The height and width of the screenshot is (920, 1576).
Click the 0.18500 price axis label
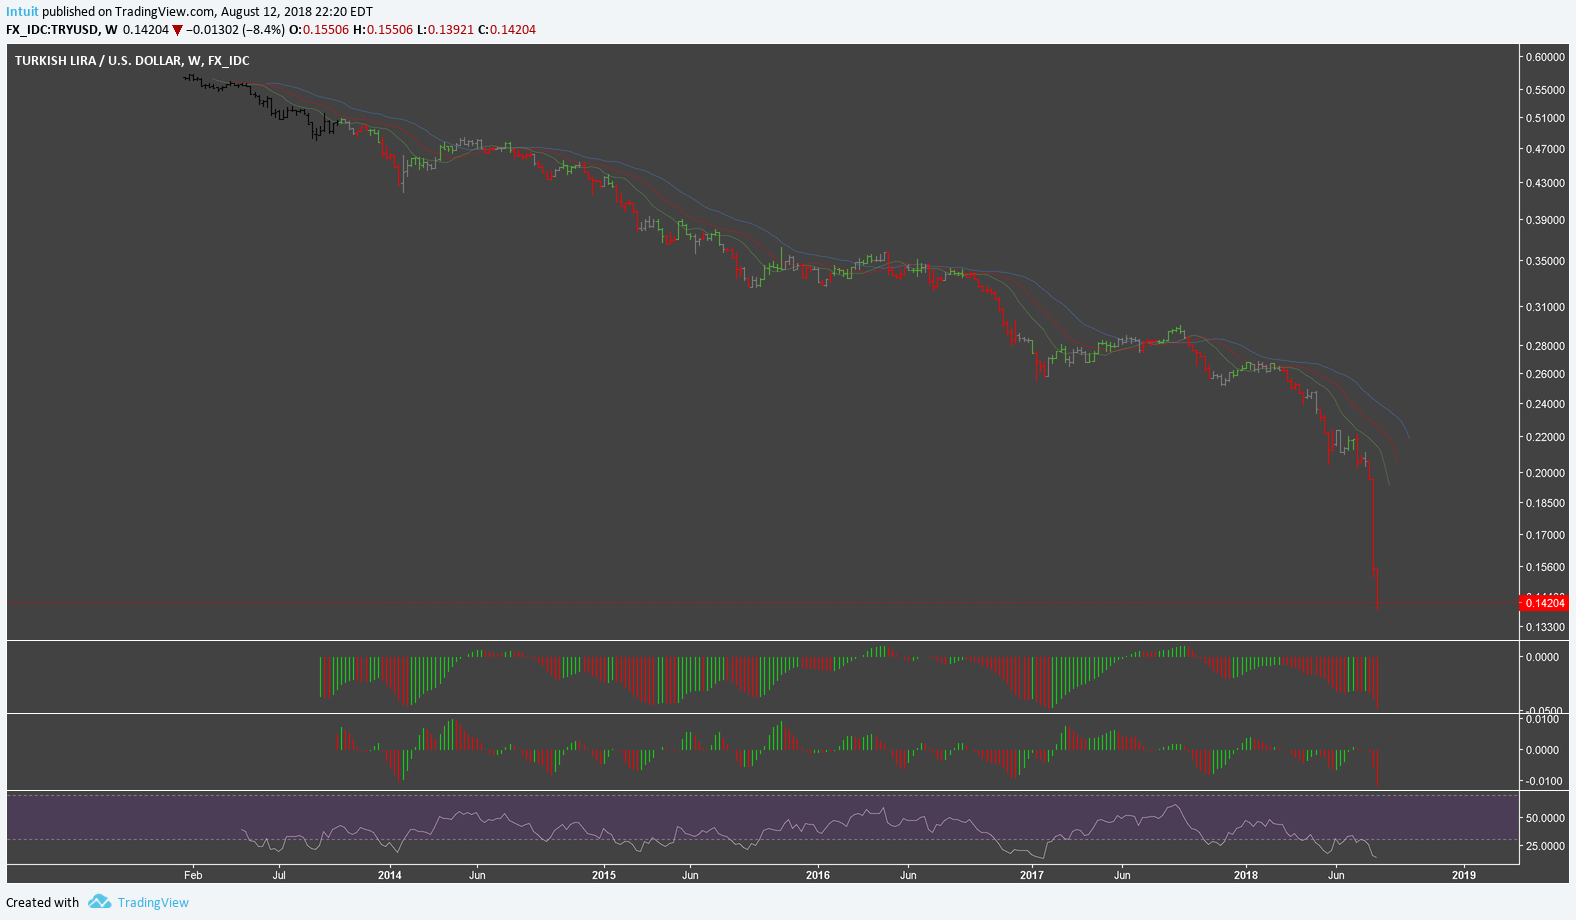click(x=1545, y=503)
